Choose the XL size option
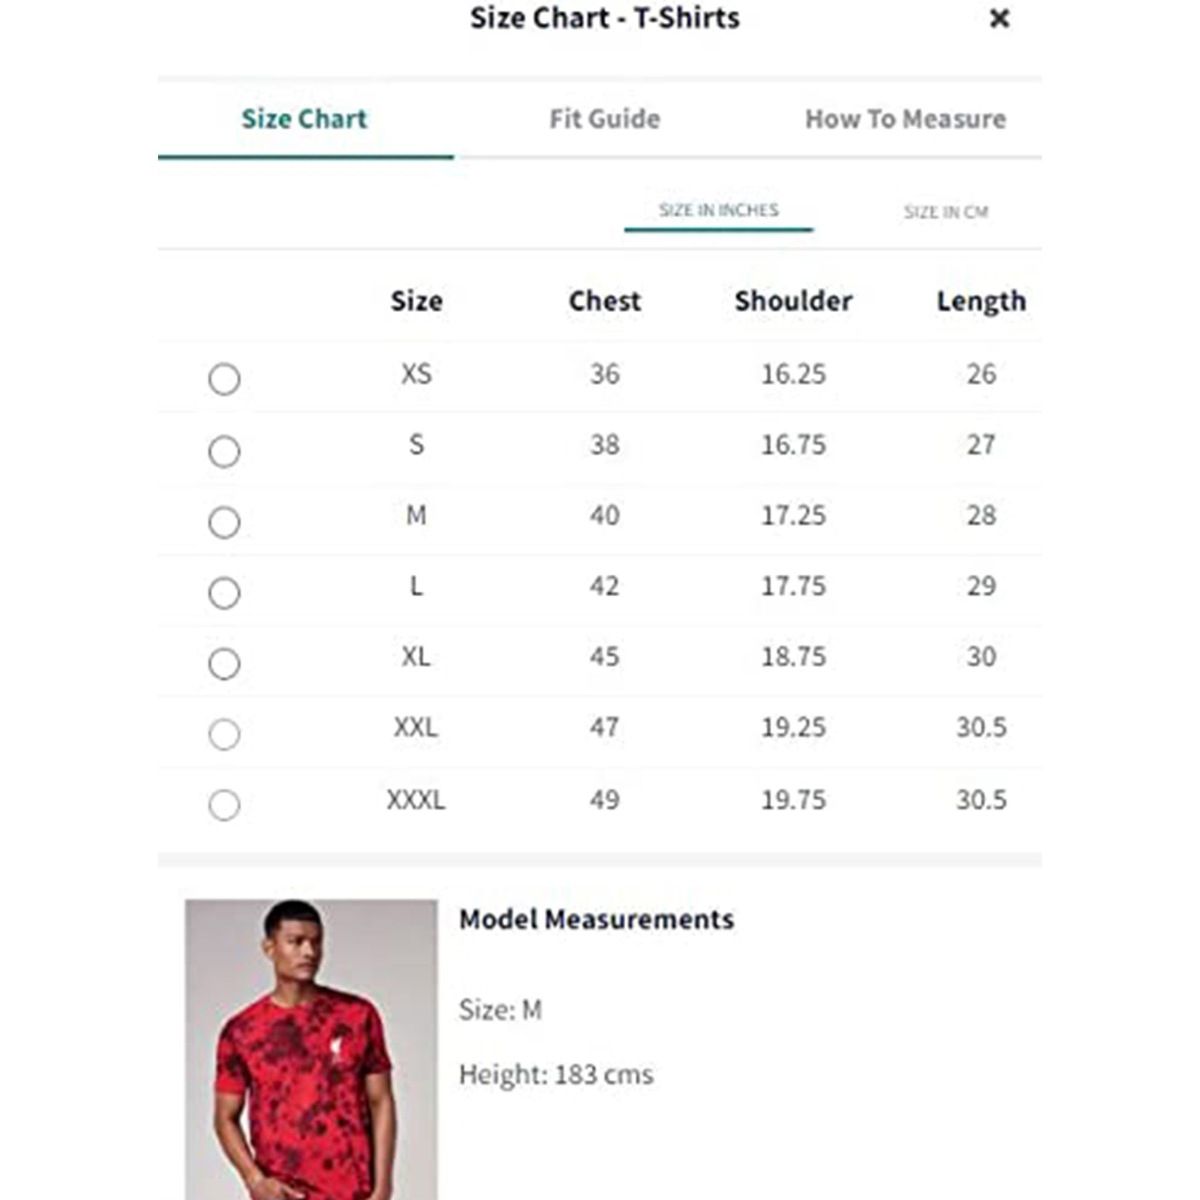The image size is (1200, 1200). [224, 664]
